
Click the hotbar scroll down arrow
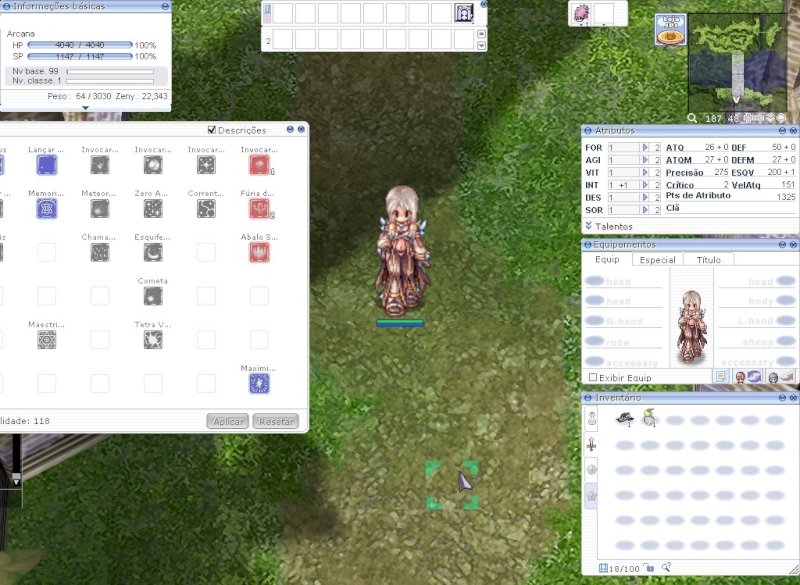[x=481, y=45]
